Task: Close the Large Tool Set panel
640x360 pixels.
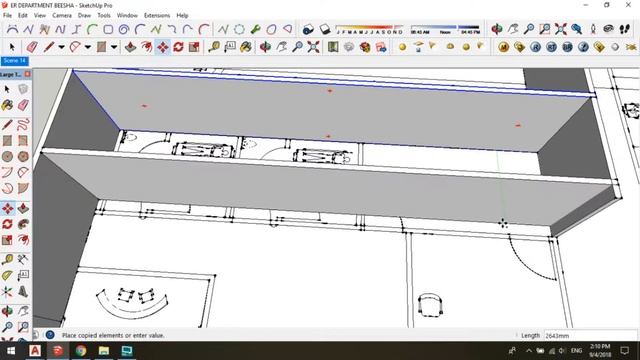Action: pyautogui.click(x=27, y=74)
